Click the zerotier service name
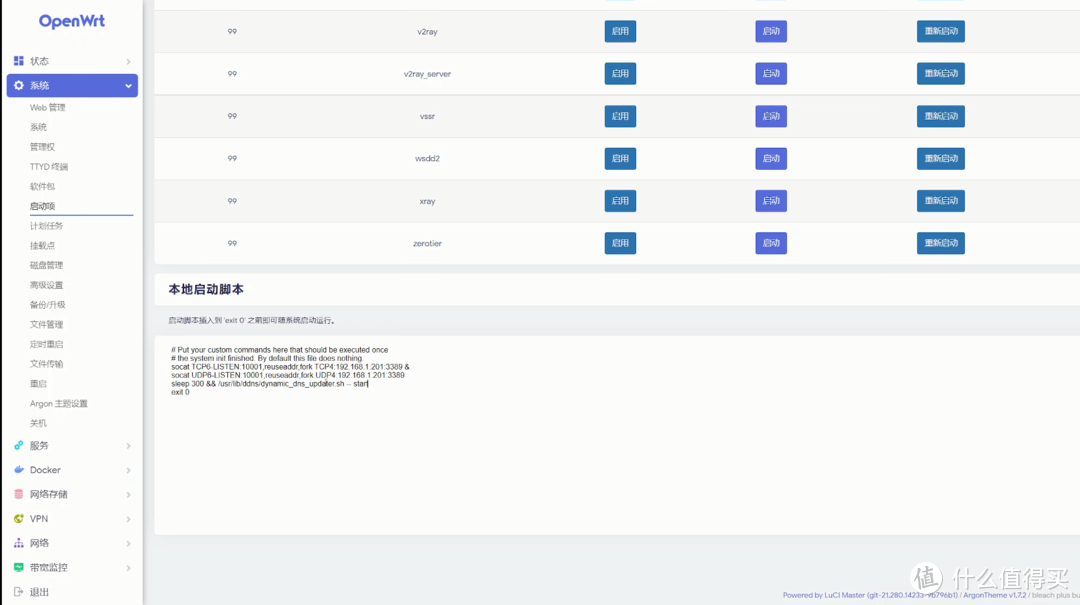Screen dimensions: 1080x605 (427, 243)
